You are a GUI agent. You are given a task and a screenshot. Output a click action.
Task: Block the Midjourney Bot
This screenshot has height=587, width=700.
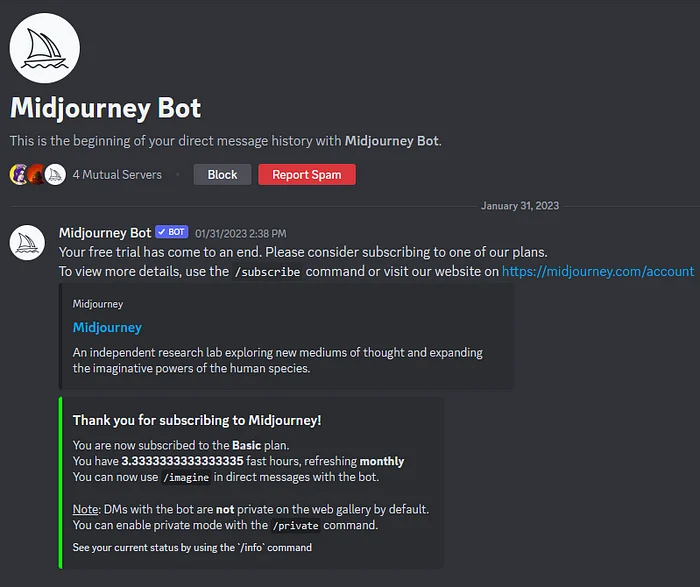click(222, 175)
